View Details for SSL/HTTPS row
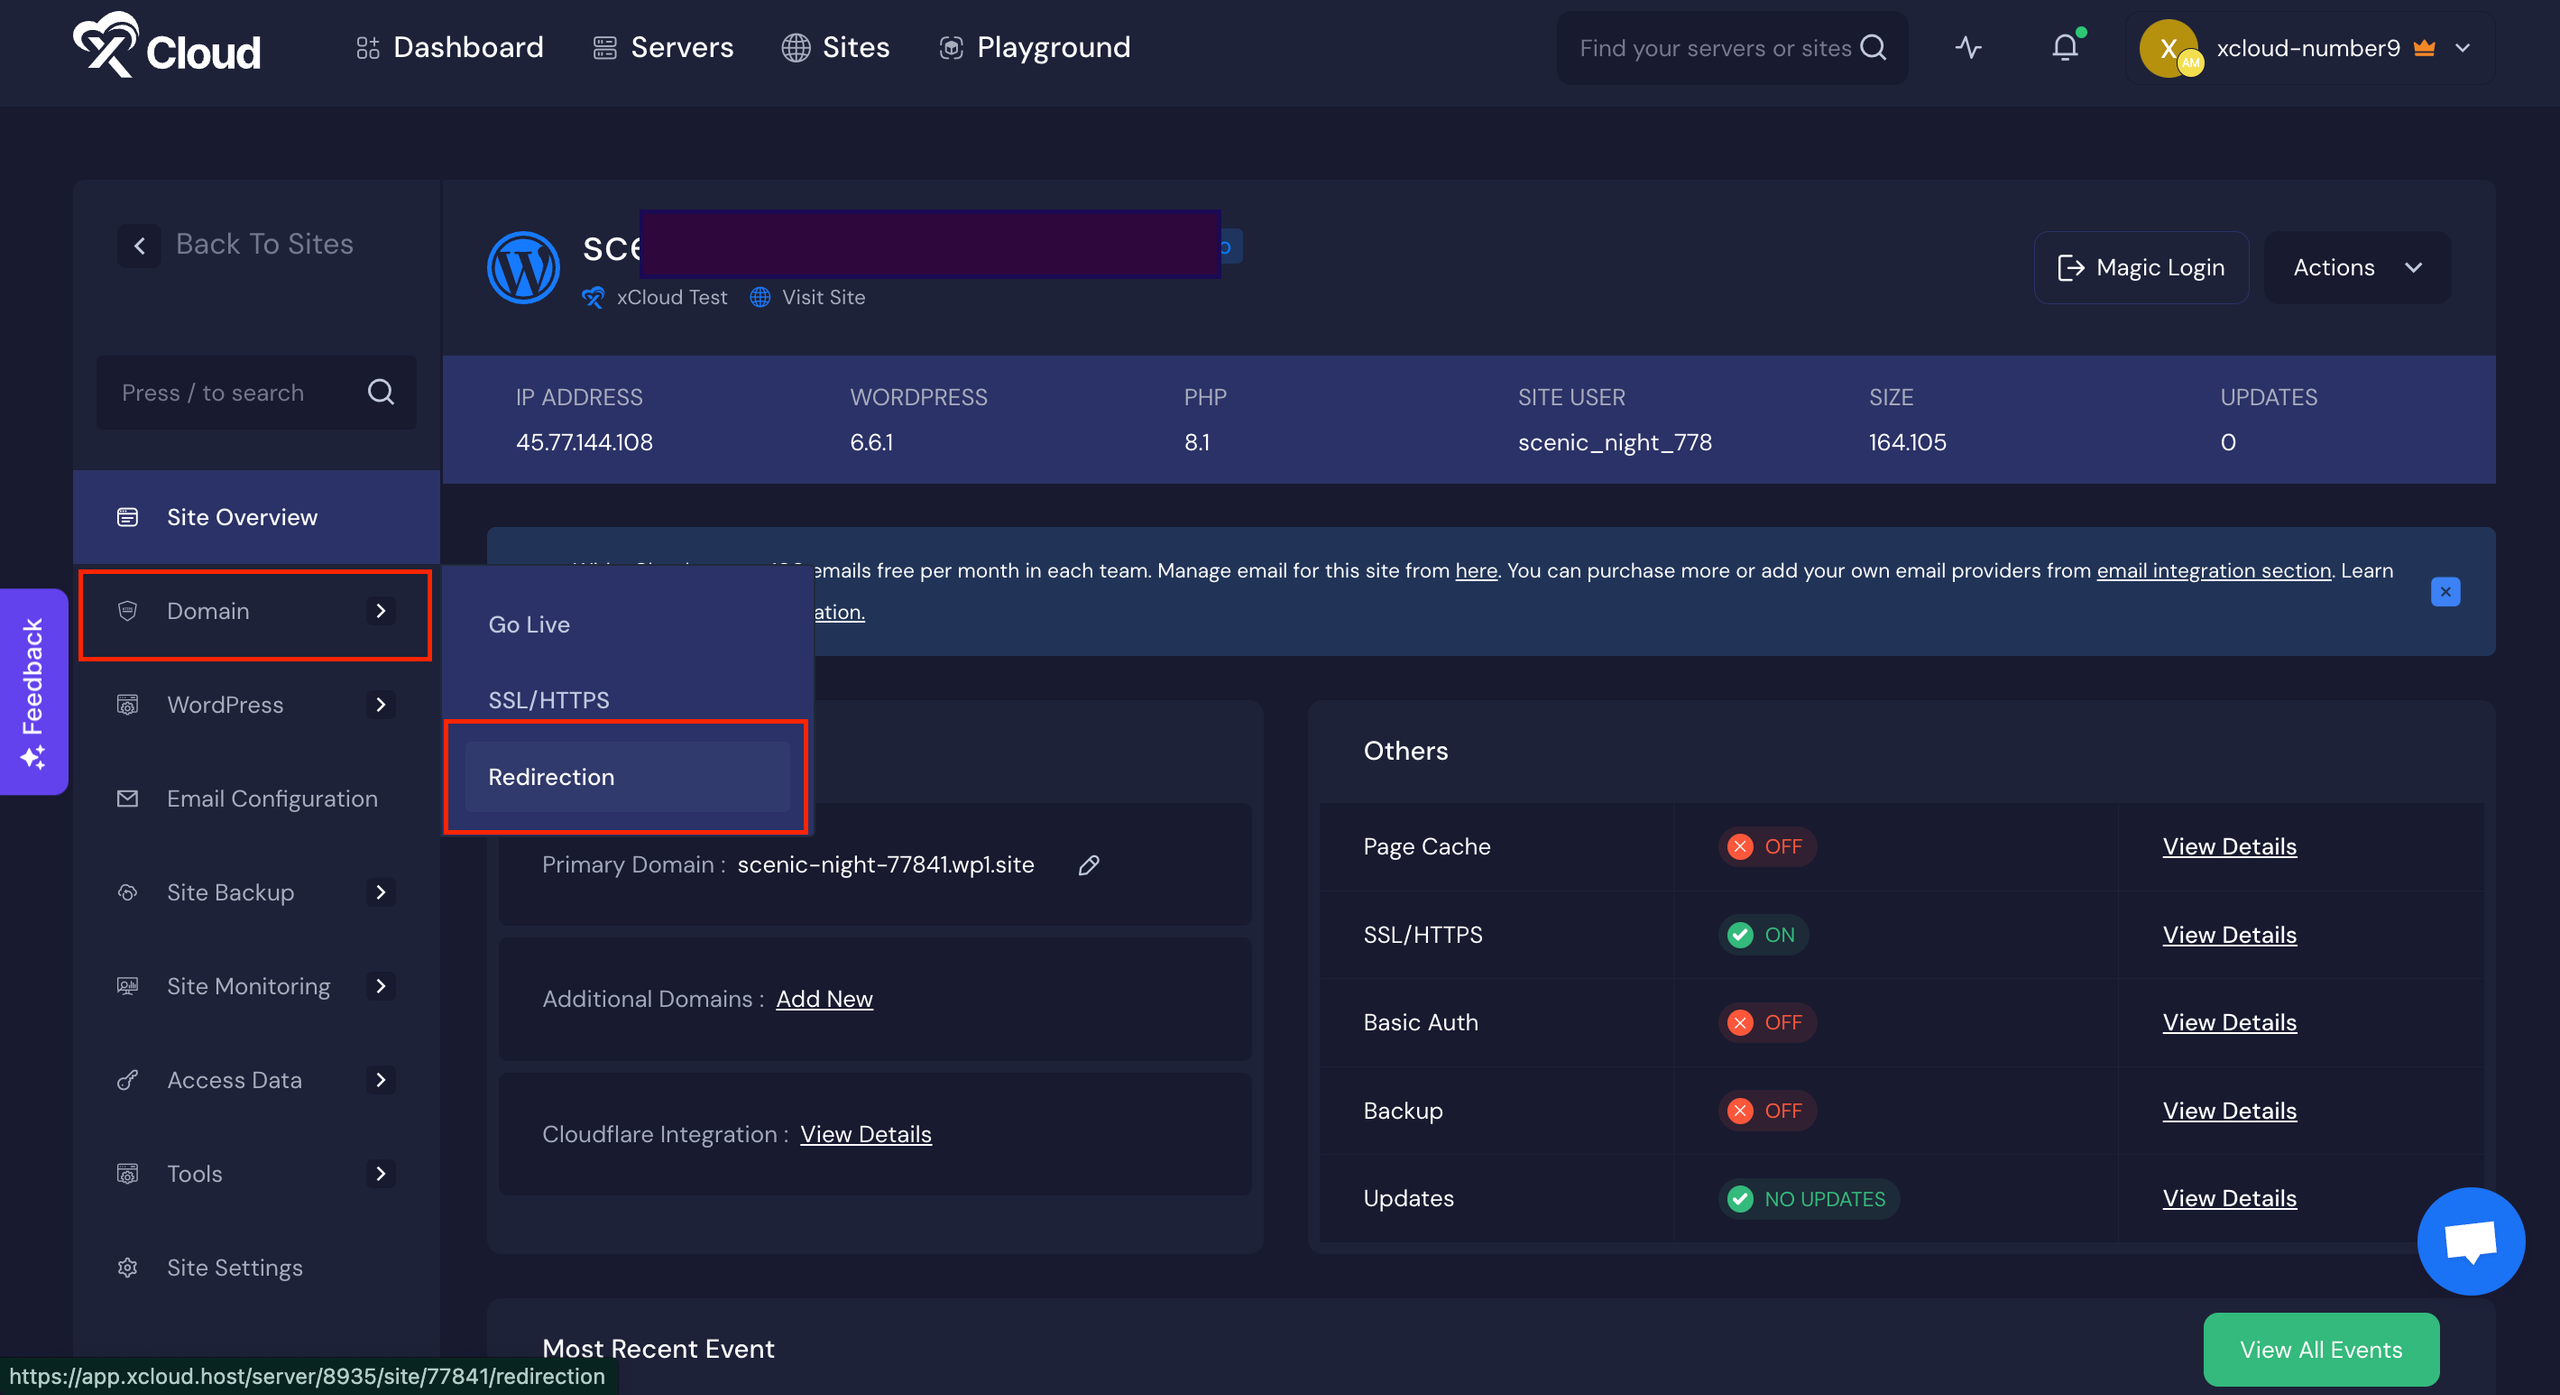The height and width of the screenshot is (1395, 2560). (2230, 935)
